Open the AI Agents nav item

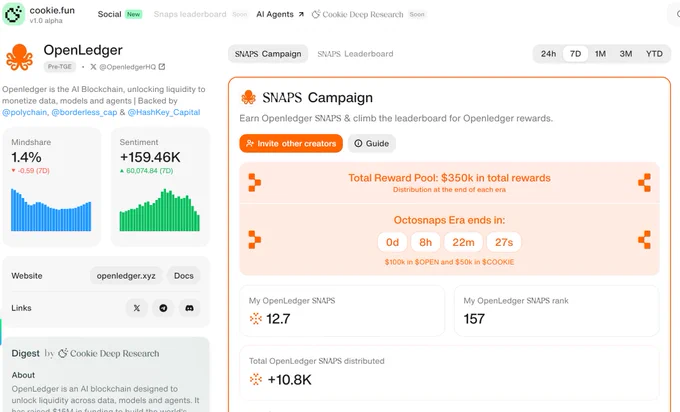tap(275, 14)
